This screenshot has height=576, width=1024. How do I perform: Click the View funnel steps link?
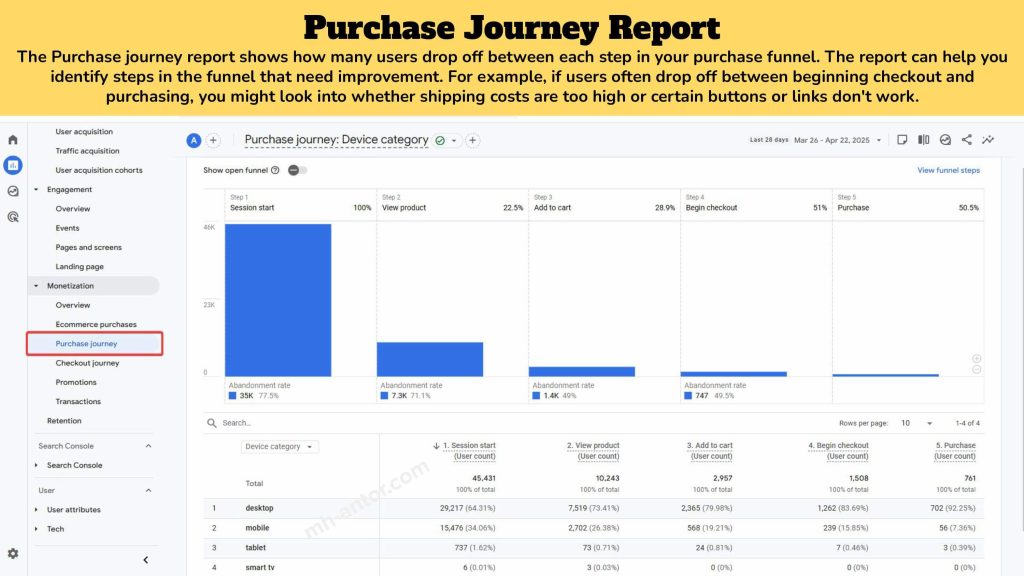(x=948, y=170)
